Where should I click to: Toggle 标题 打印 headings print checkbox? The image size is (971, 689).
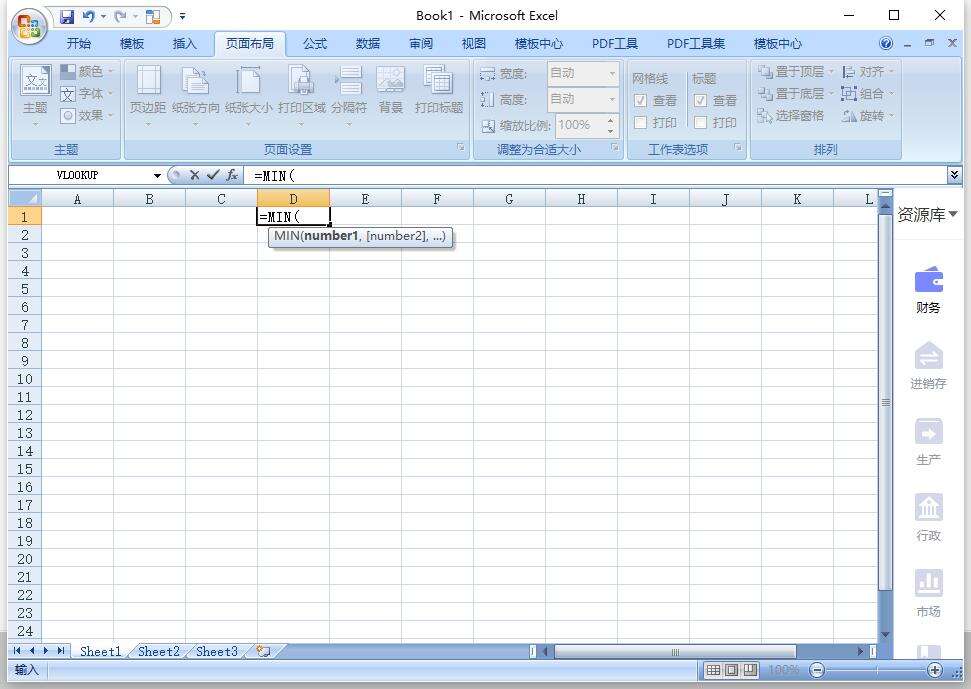(700, 123)
